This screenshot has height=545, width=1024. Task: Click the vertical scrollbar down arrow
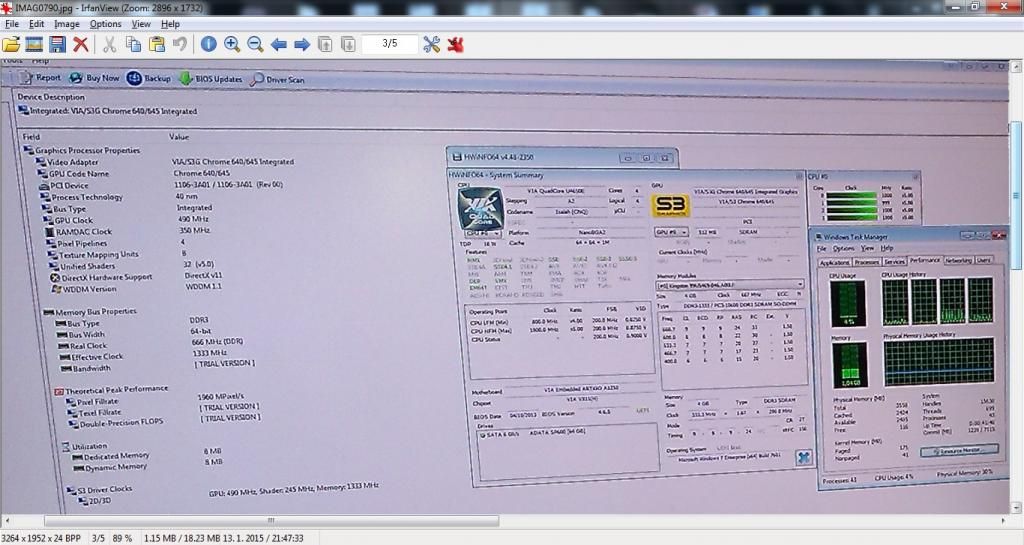click(x=1016, y=508)
